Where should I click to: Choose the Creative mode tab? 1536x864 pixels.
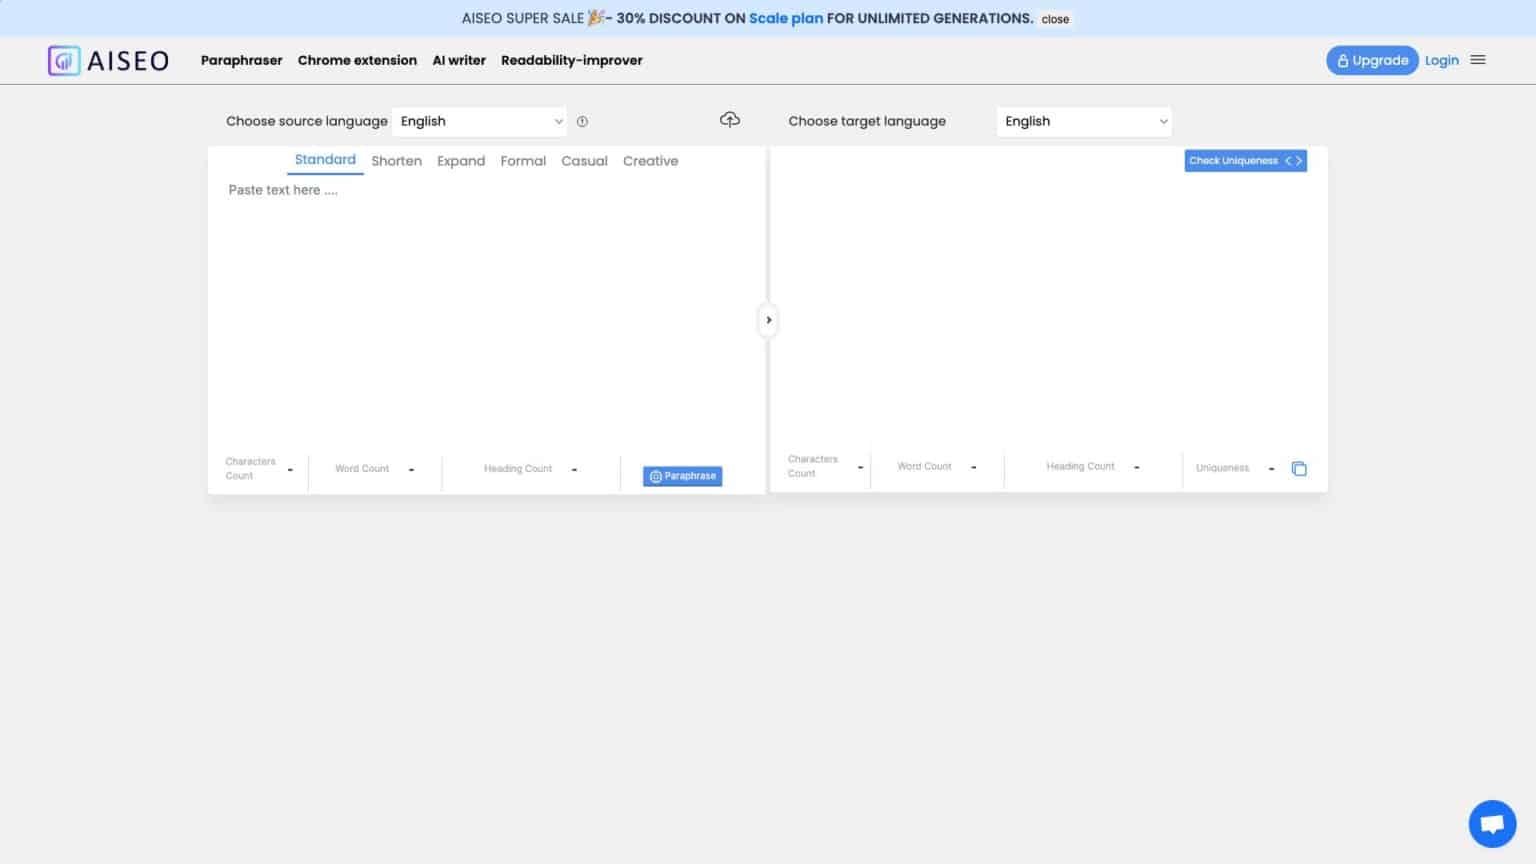(650, 161)
